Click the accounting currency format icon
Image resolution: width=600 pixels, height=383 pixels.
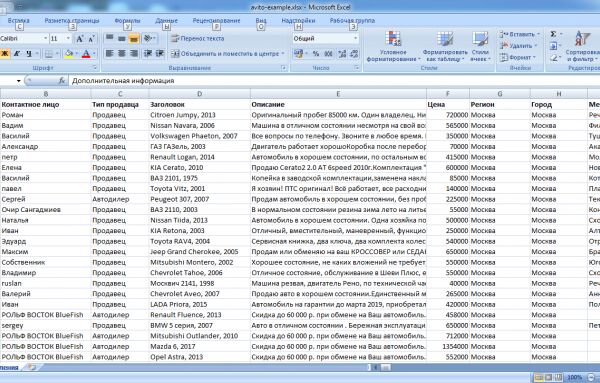click(298, 54)
